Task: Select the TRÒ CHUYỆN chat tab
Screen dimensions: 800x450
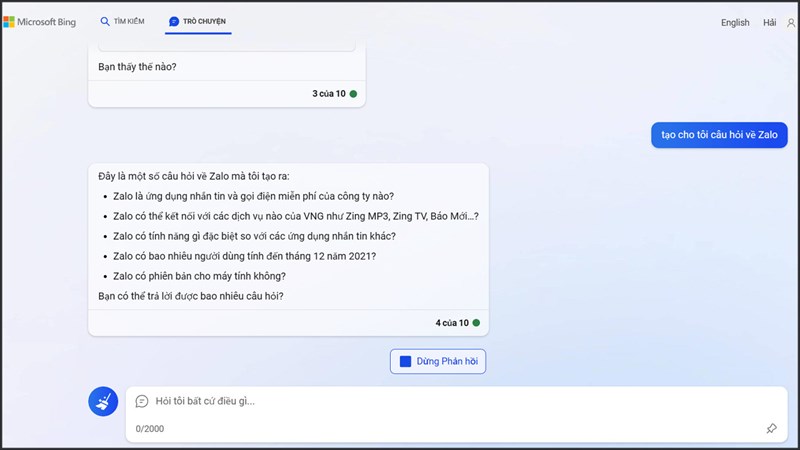Action: (198, 21)
